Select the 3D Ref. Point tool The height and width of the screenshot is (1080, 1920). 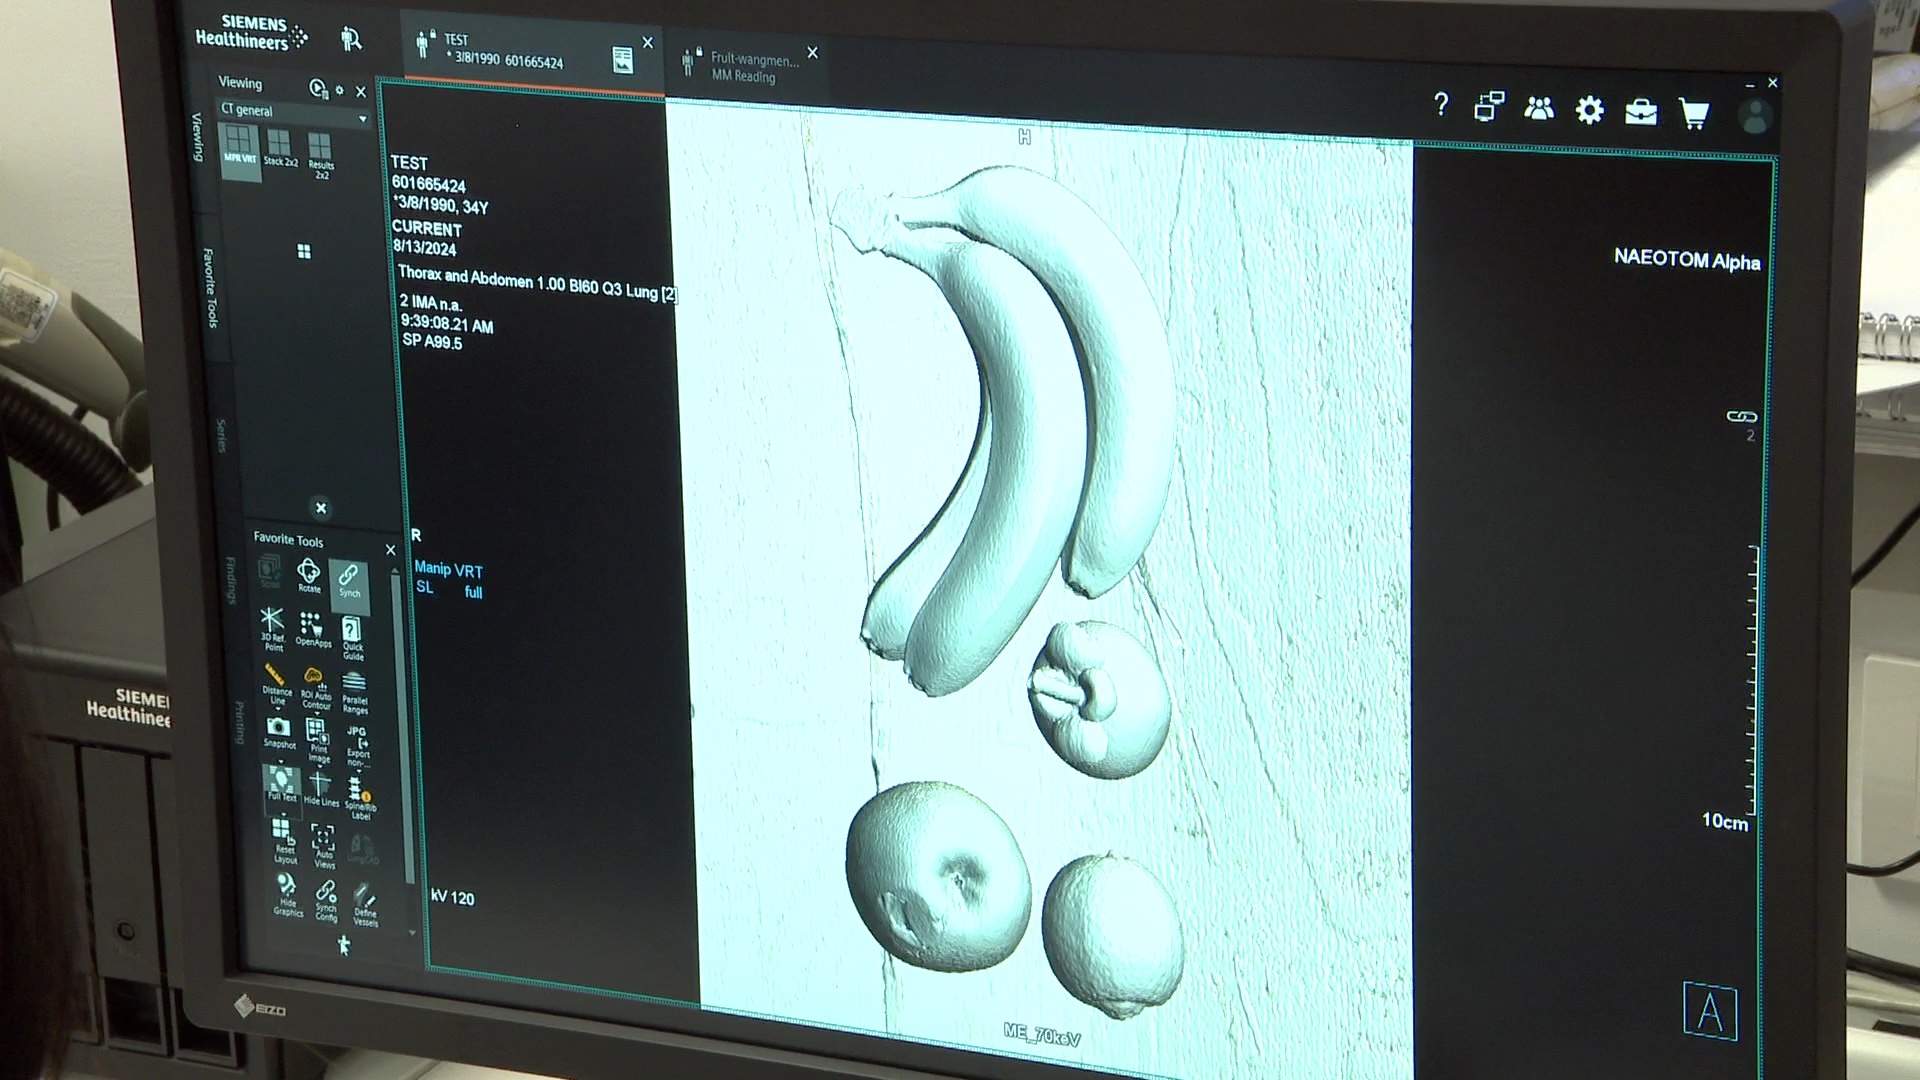[272, 627]
